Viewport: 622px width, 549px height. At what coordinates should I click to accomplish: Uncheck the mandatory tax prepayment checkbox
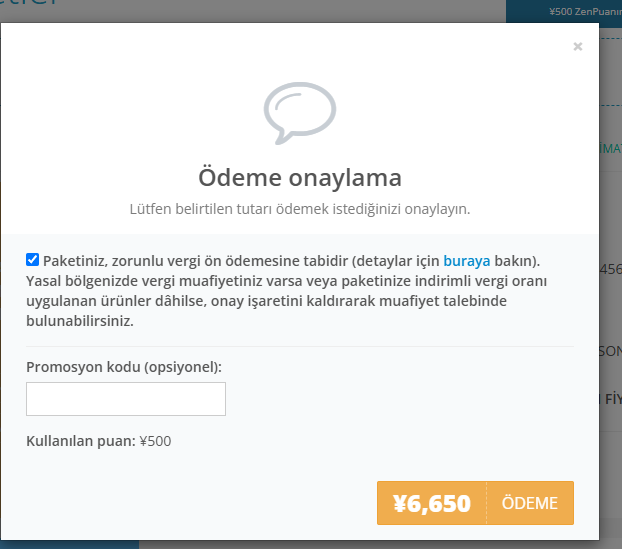[33, 260]
